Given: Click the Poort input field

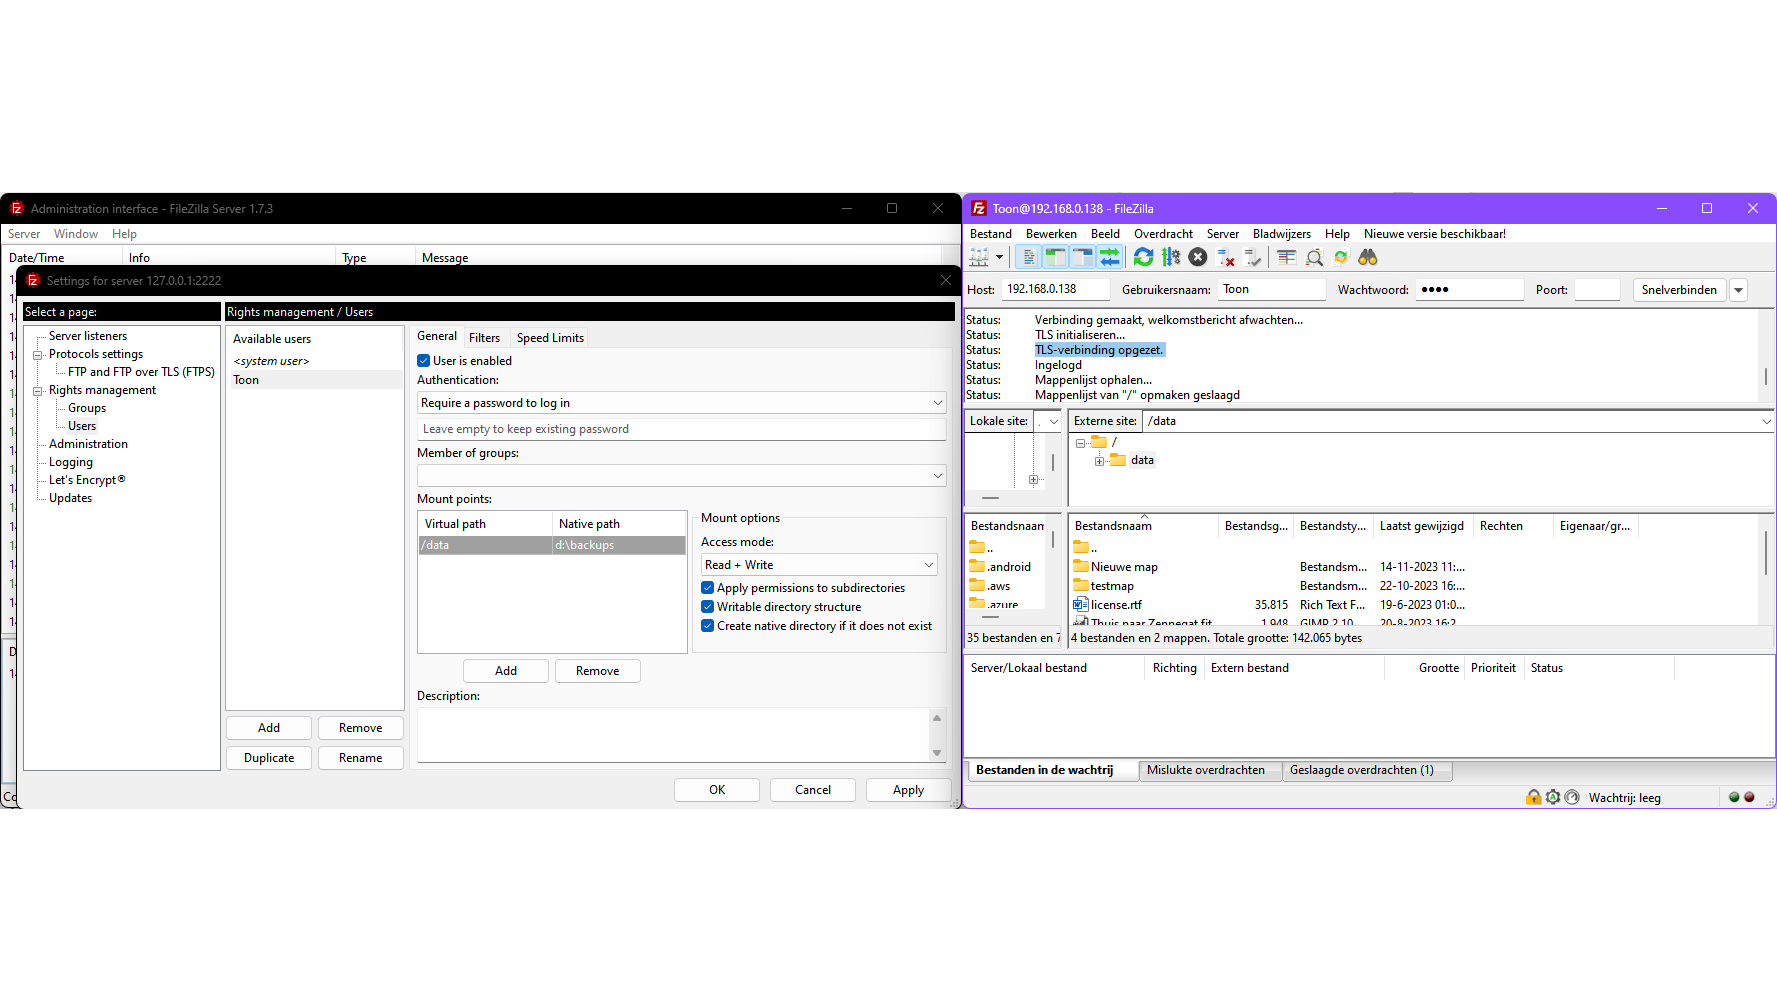Looking at the screenshot, I should tap(1597, 289).
